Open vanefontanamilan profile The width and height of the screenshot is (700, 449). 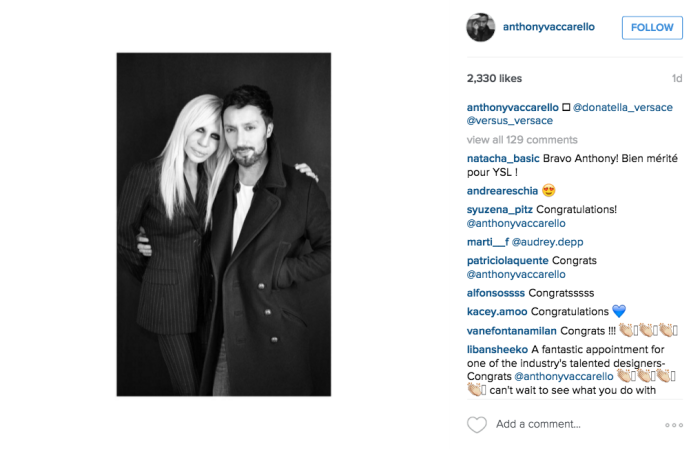pyautogui.click(x=512, y=331)
